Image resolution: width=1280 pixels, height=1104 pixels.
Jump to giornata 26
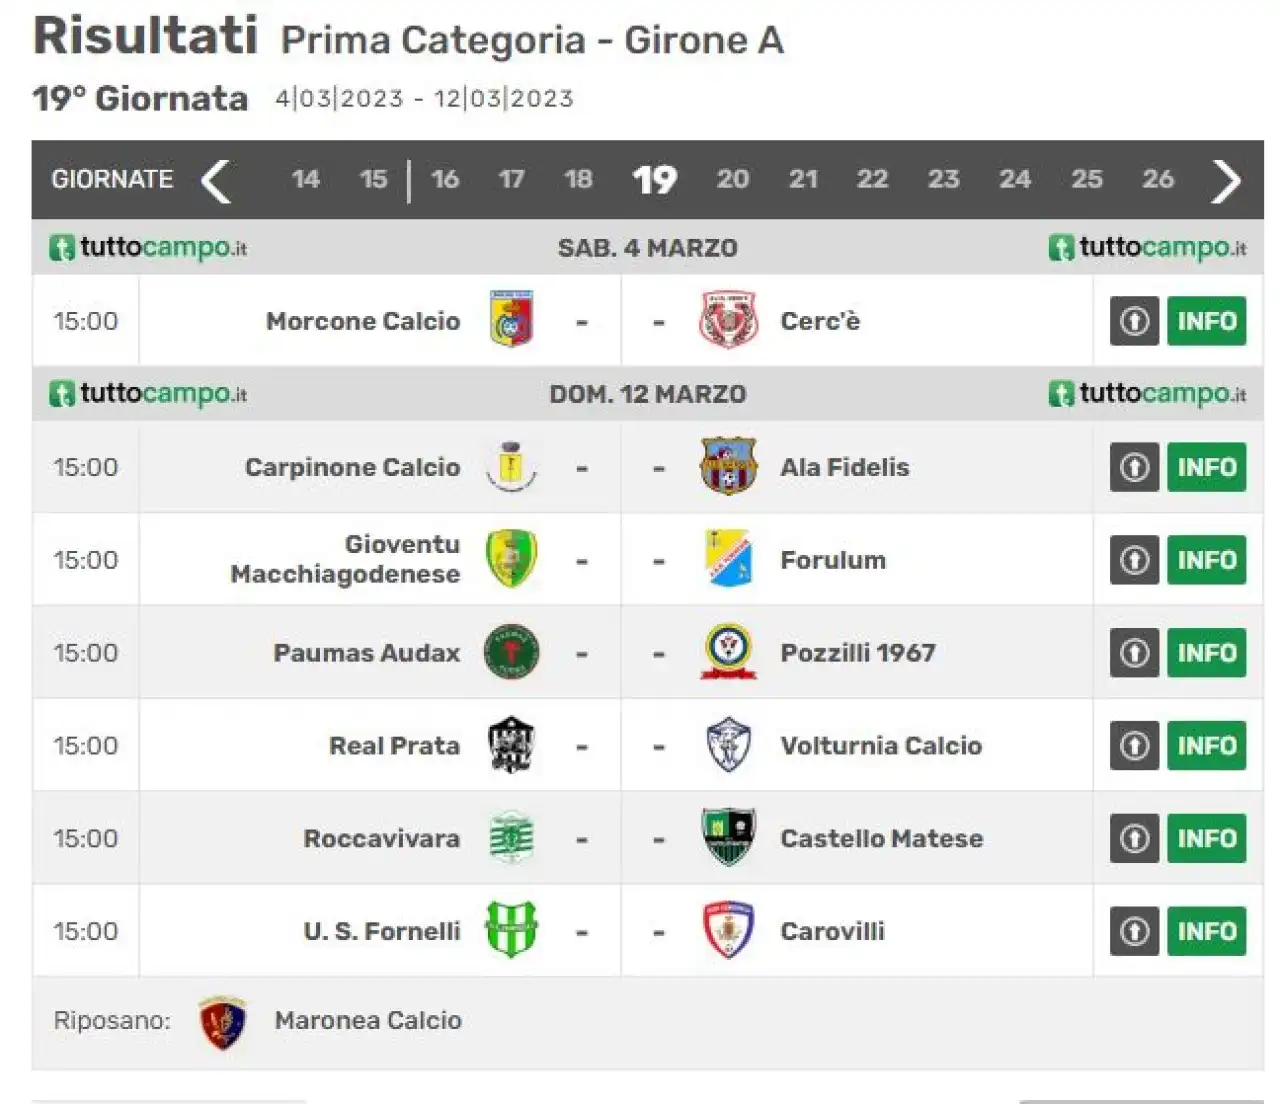(1158, 179)
